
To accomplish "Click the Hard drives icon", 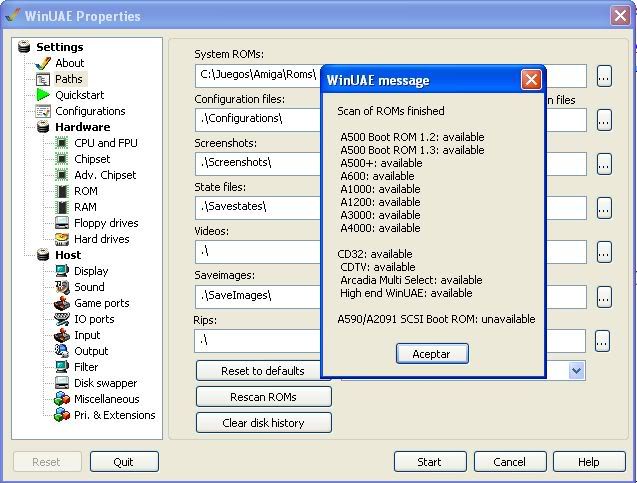I will tap(62, 239).
